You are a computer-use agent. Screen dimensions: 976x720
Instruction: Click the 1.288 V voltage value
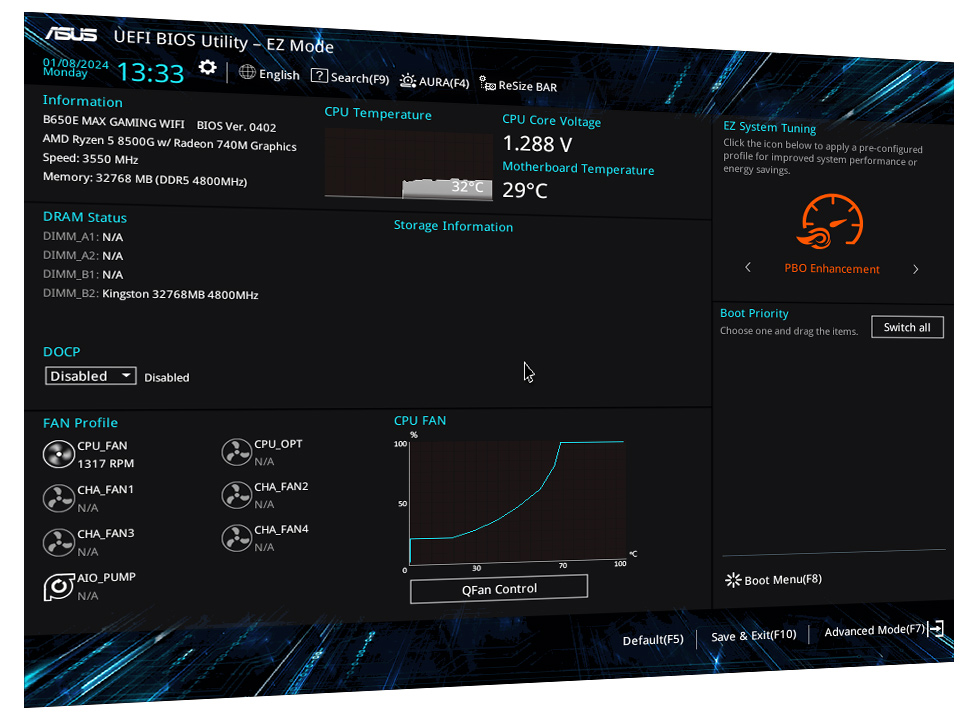tap(537, 144)
